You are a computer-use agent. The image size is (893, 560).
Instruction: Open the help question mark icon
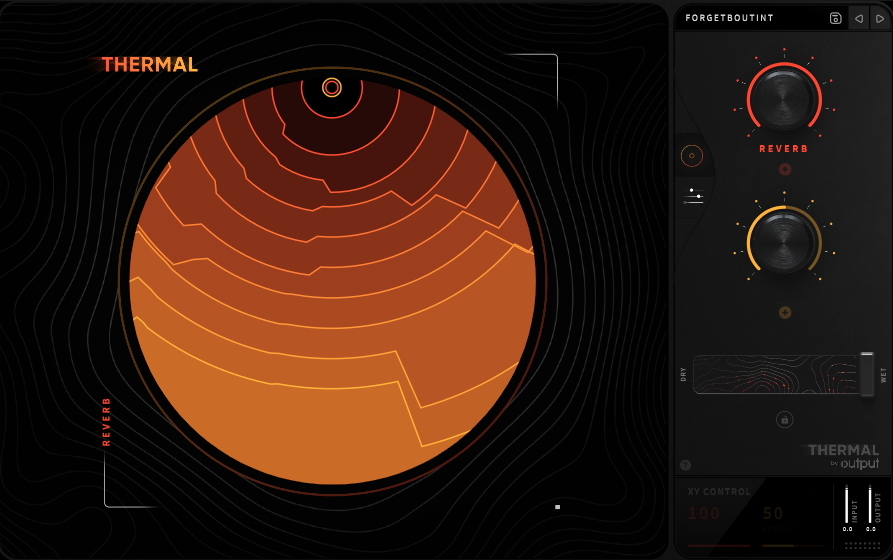point(685,464)
